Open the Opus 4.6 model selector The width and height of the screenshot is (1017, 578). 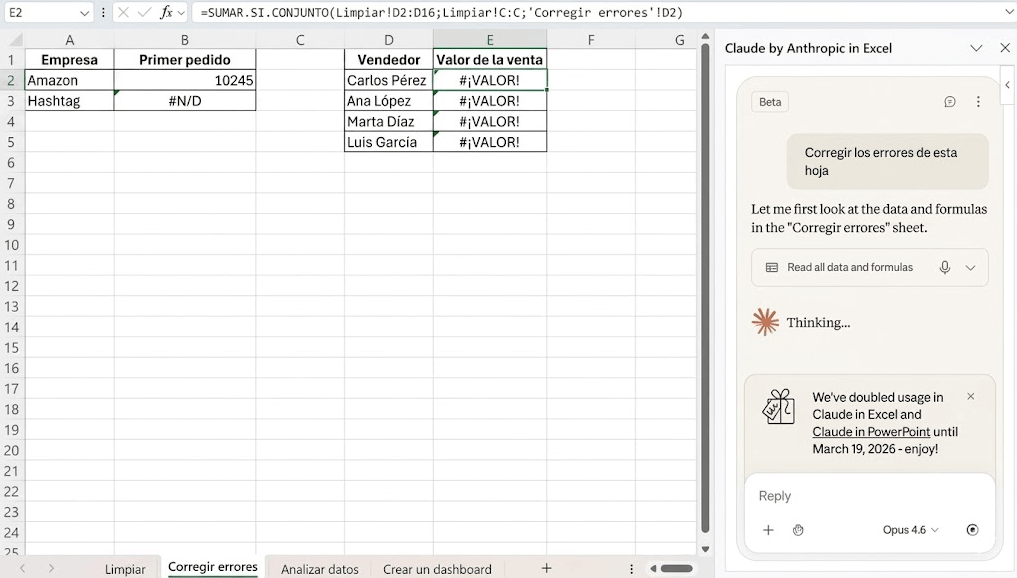910,530
